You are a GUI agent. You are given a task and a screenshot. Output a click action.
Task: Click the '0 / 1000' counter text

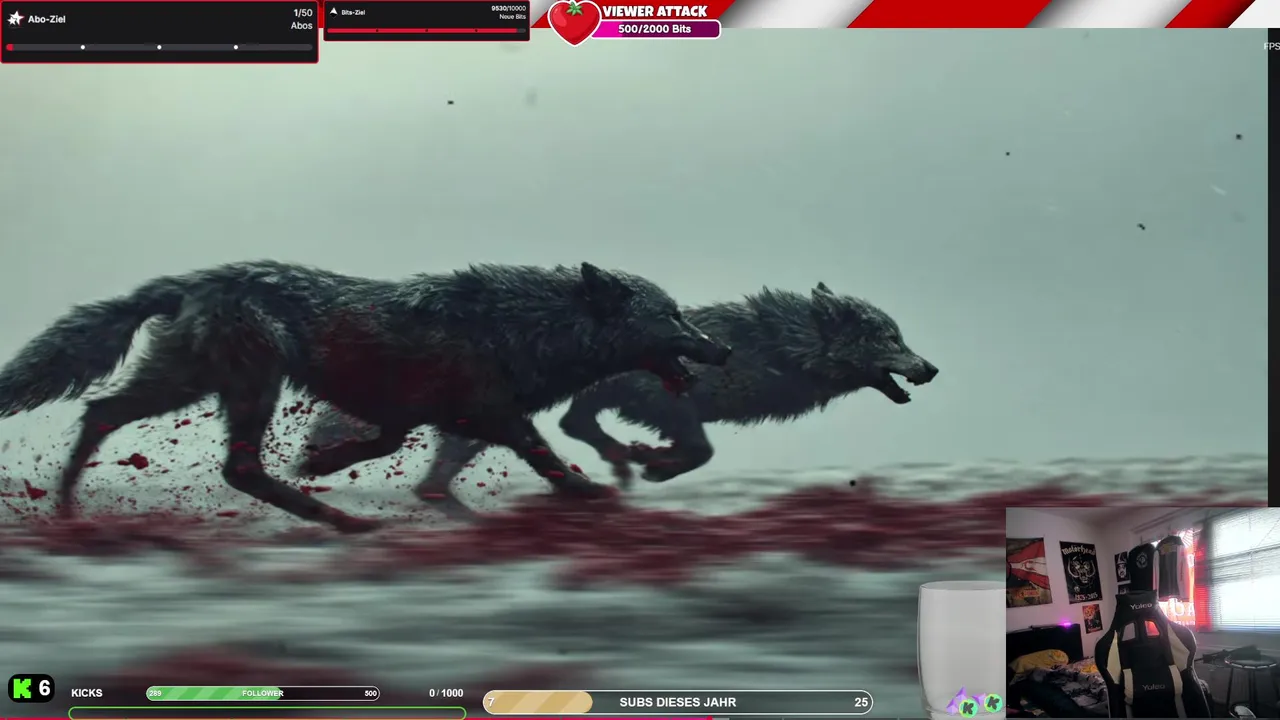coord(446,693)
